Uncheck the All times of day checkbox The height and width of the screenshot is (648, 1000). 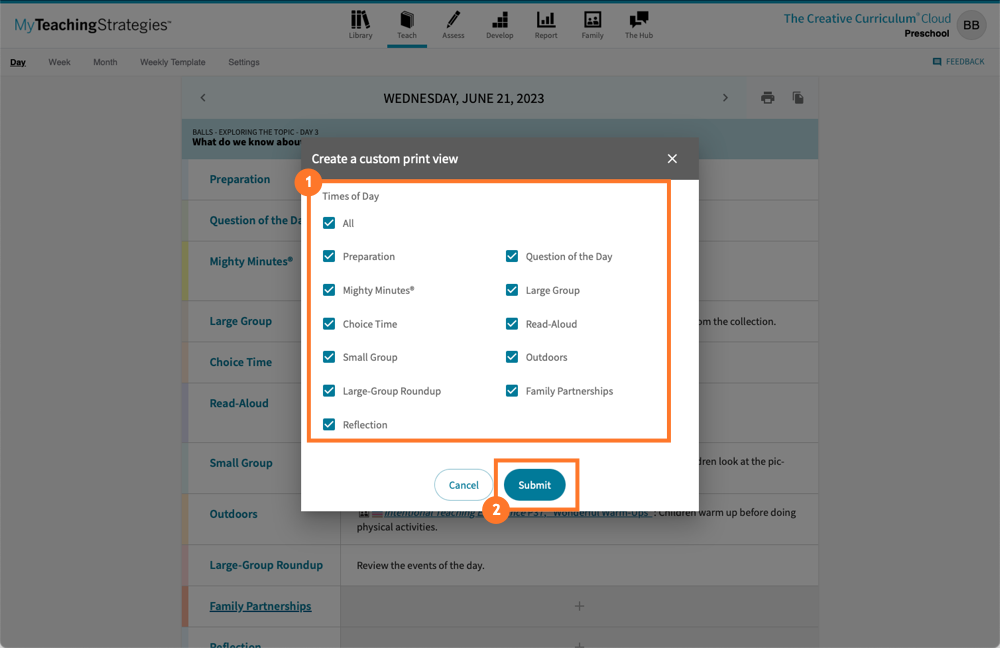(329, 222)
